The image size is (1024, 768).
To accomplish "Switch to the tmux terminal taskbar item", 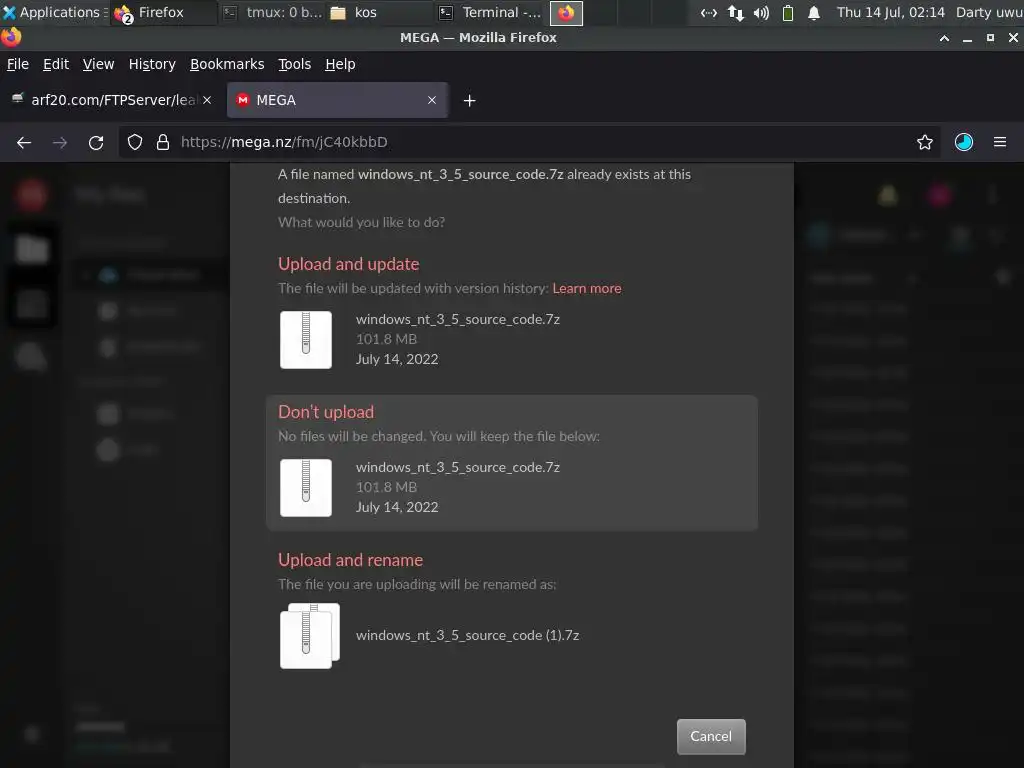I will point(272,12).
